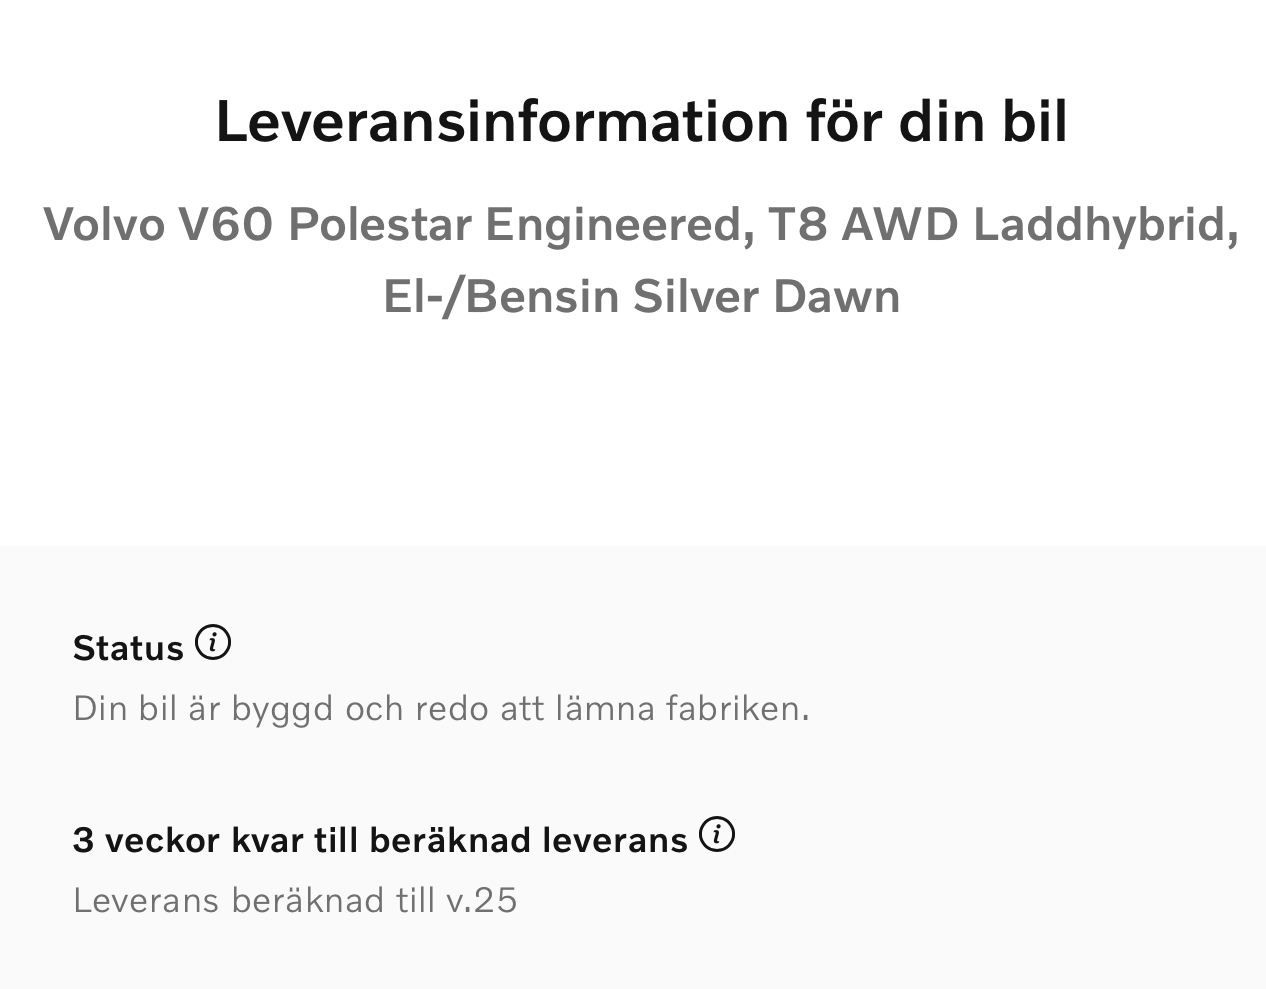
Task: Select the El-/Bensin Silver Dawn line
Action: pos(642,296)
